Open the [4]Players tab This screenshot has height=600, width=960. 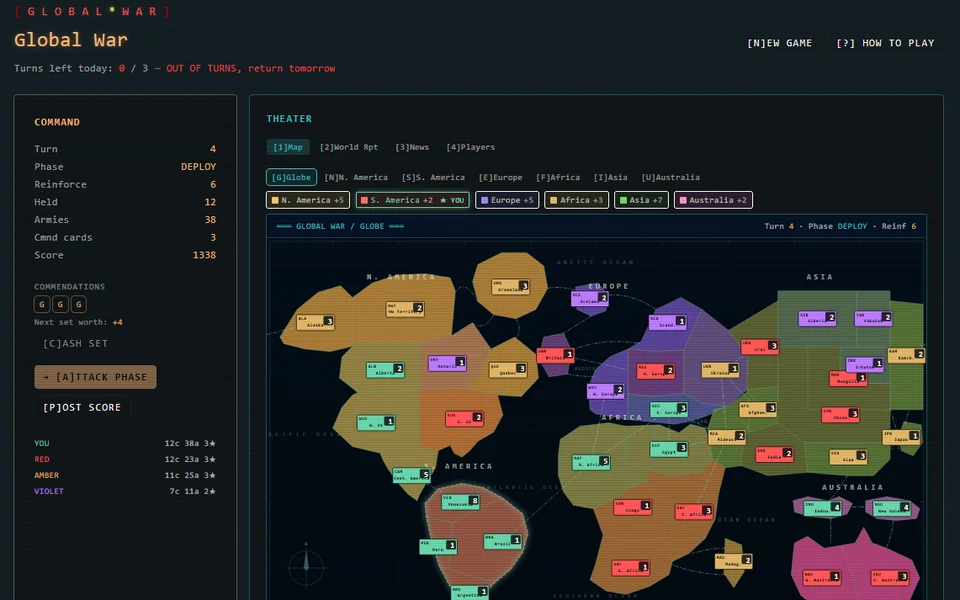(470, 147)
